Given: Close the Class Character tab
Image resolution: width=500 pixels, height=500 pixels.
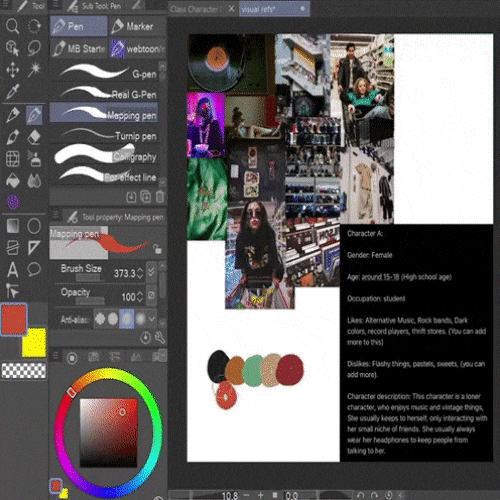Looking at the screenshot, I should [231, 9].
